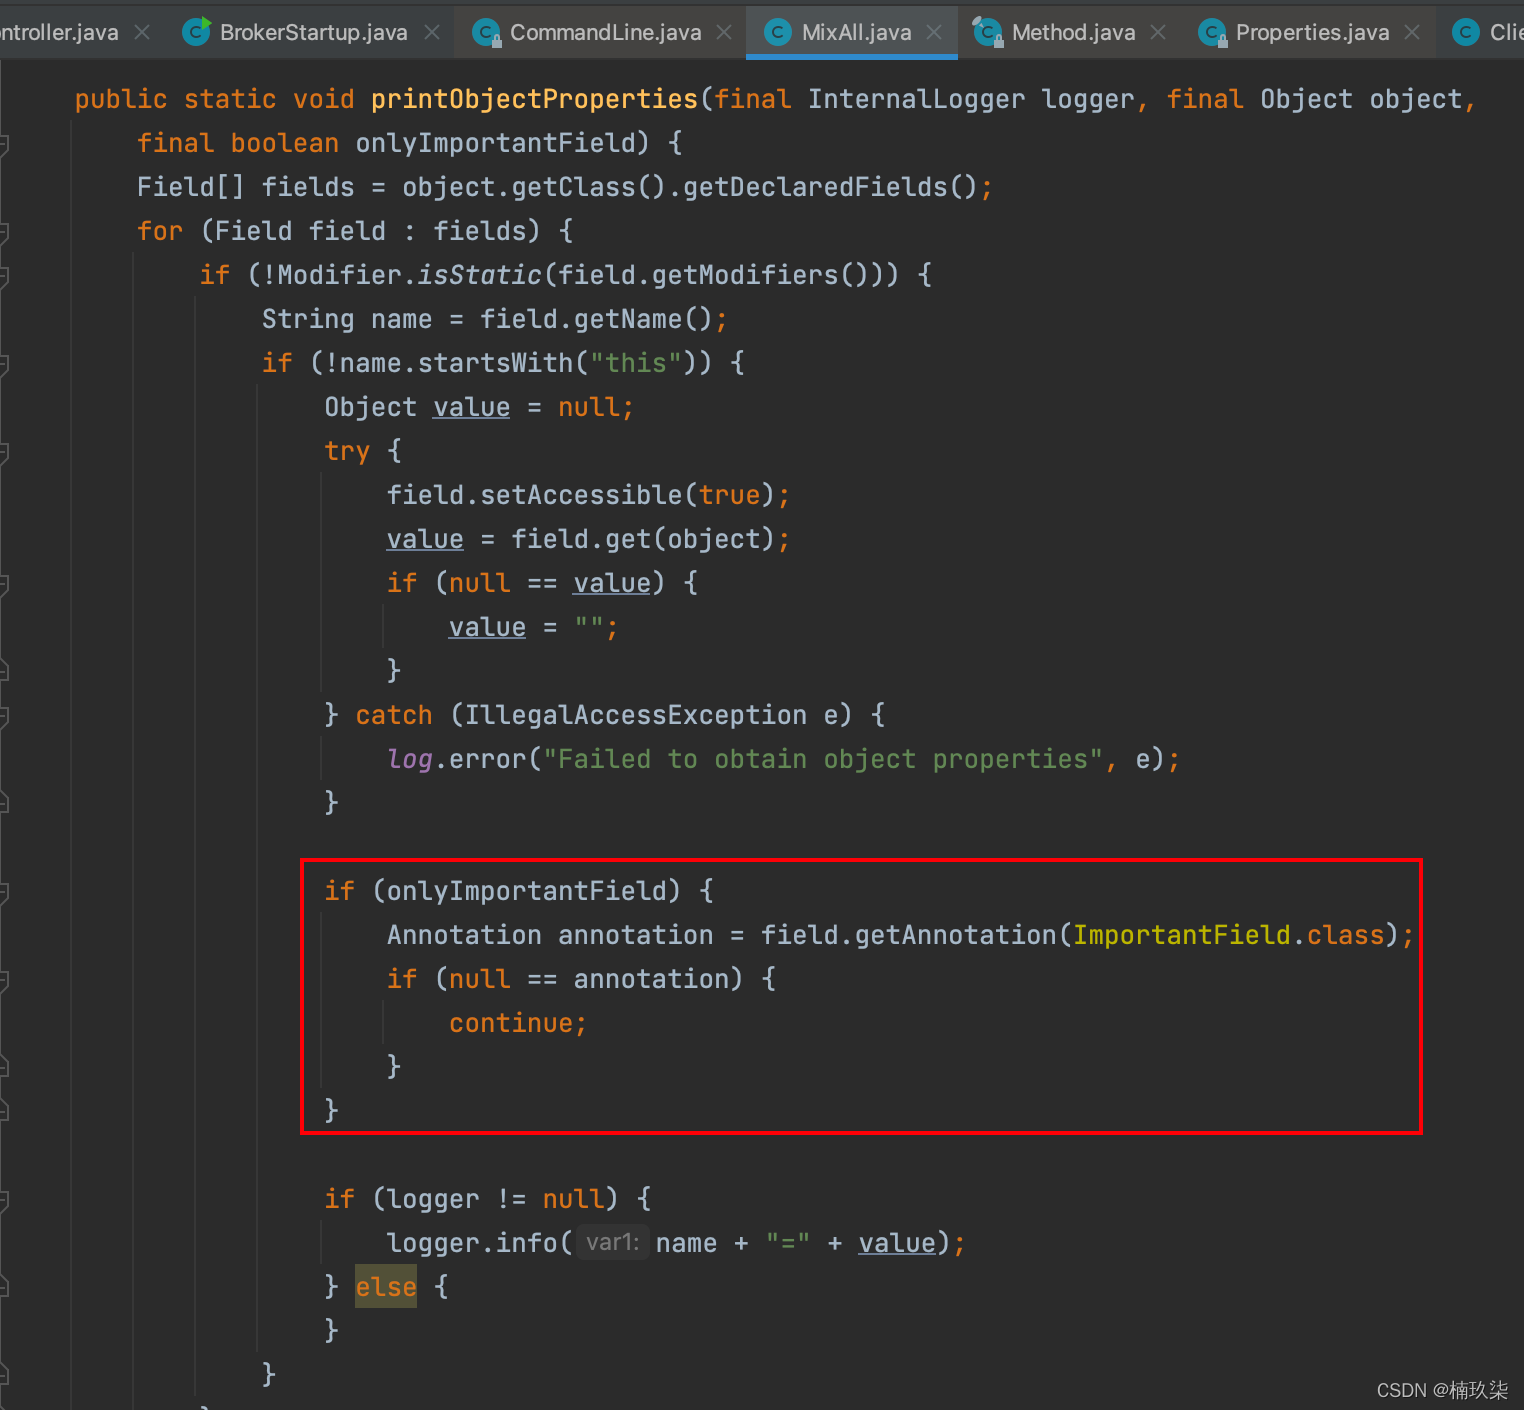Switch to the Method.java tab

[x=1073, y=33]
